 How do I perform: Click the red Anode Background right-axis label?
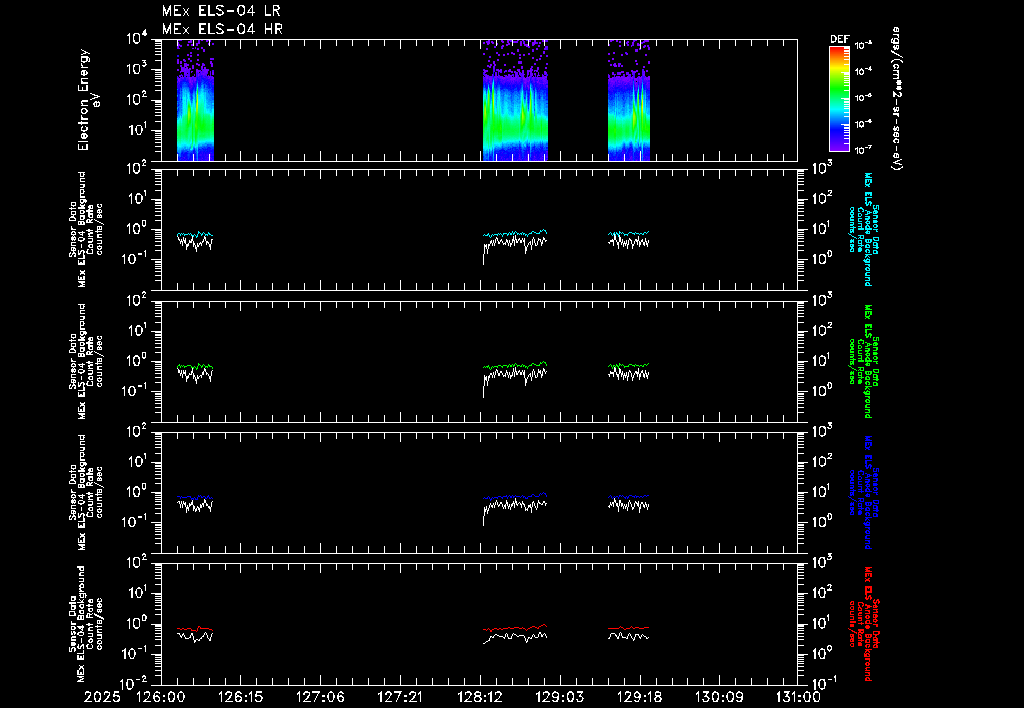tap(864, 624)
